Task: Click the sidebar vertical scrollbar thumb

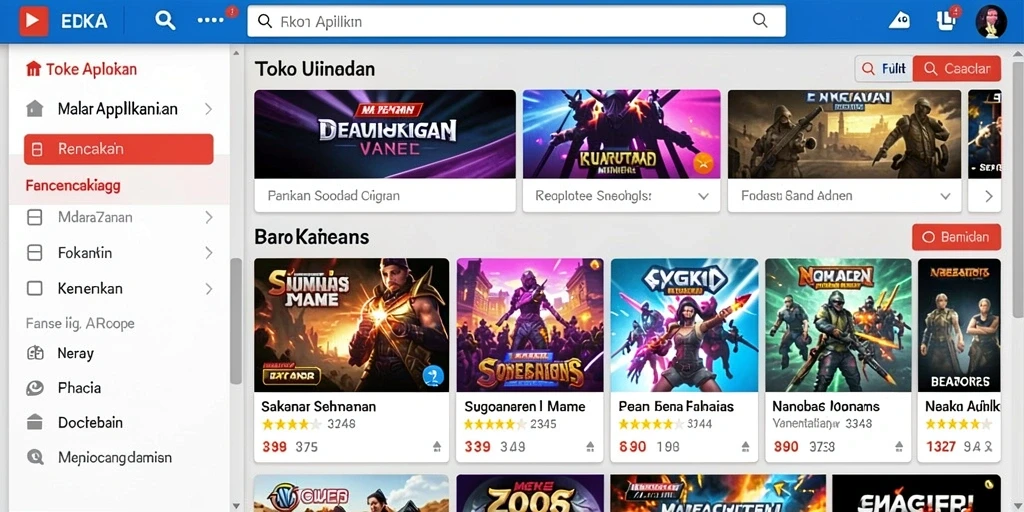Action: point(236,320)
